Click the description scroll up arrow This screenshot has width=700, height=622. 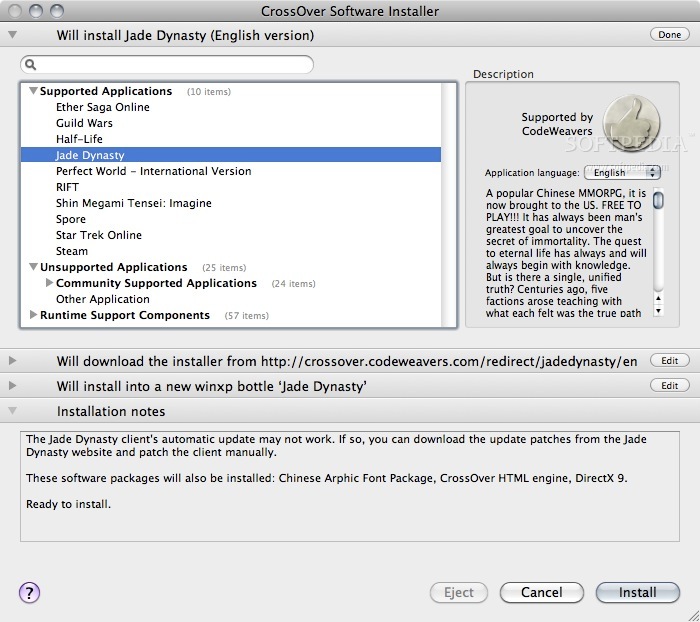658,298
